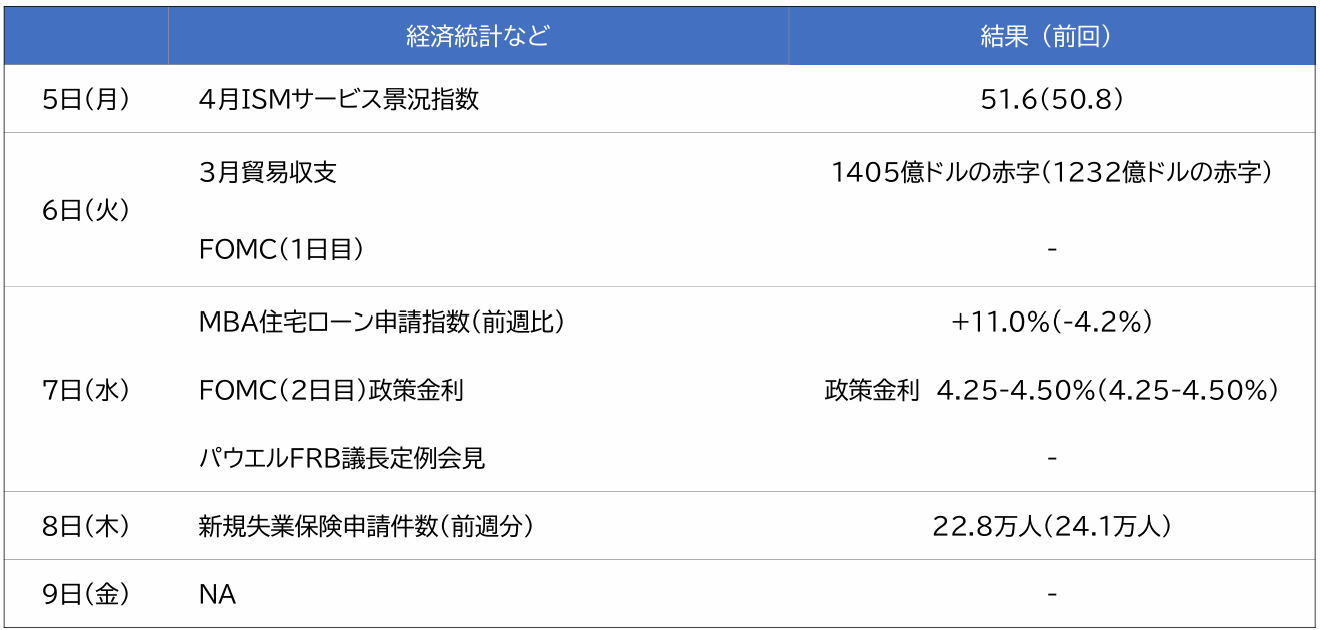1320x630 pixels.
Task: Select 新規失業保険申請件数(前週分) entry
Action: coord(366,526)
